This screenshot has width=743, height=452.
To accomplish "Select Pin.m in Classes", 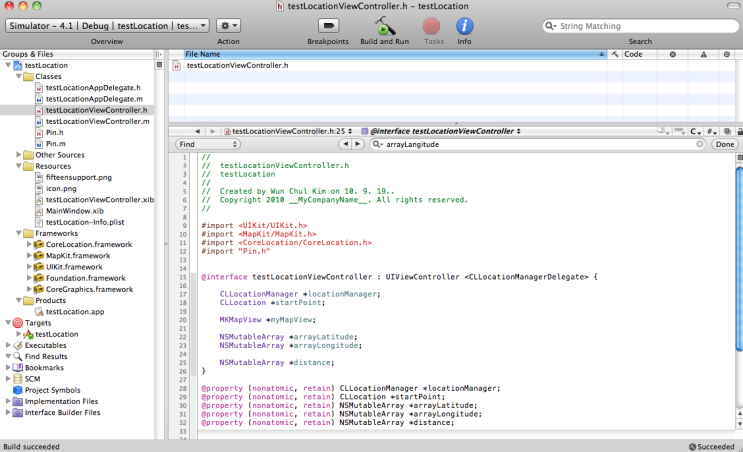I will 55,144.
